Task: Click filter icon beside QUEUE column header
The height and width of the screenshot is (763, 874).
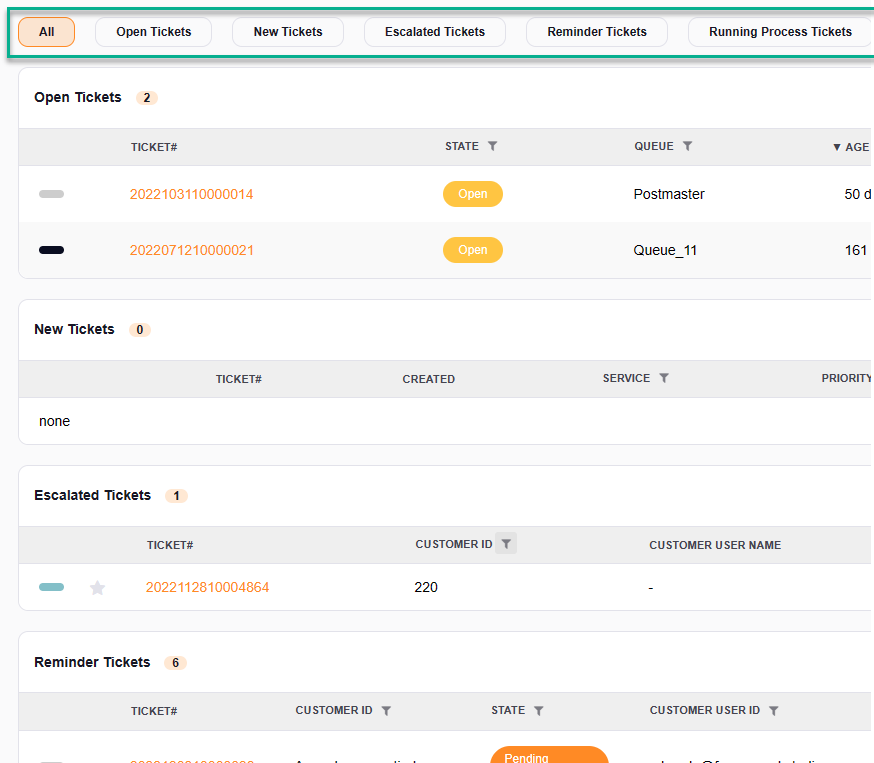Action: 687,146
